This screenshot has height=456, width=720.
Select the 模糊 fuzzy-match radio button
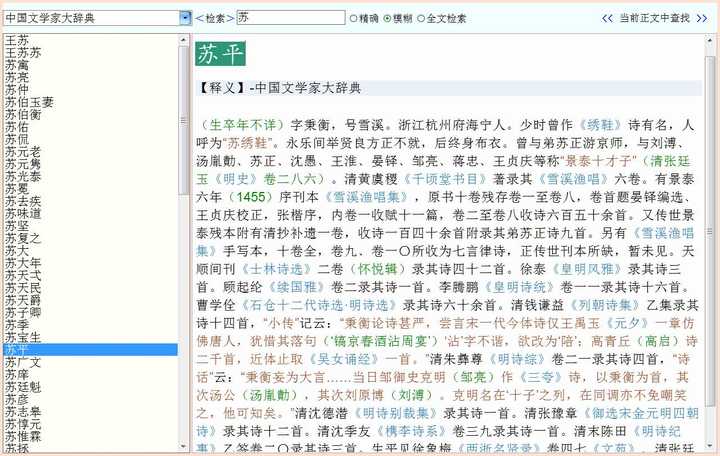click(388, 18)
